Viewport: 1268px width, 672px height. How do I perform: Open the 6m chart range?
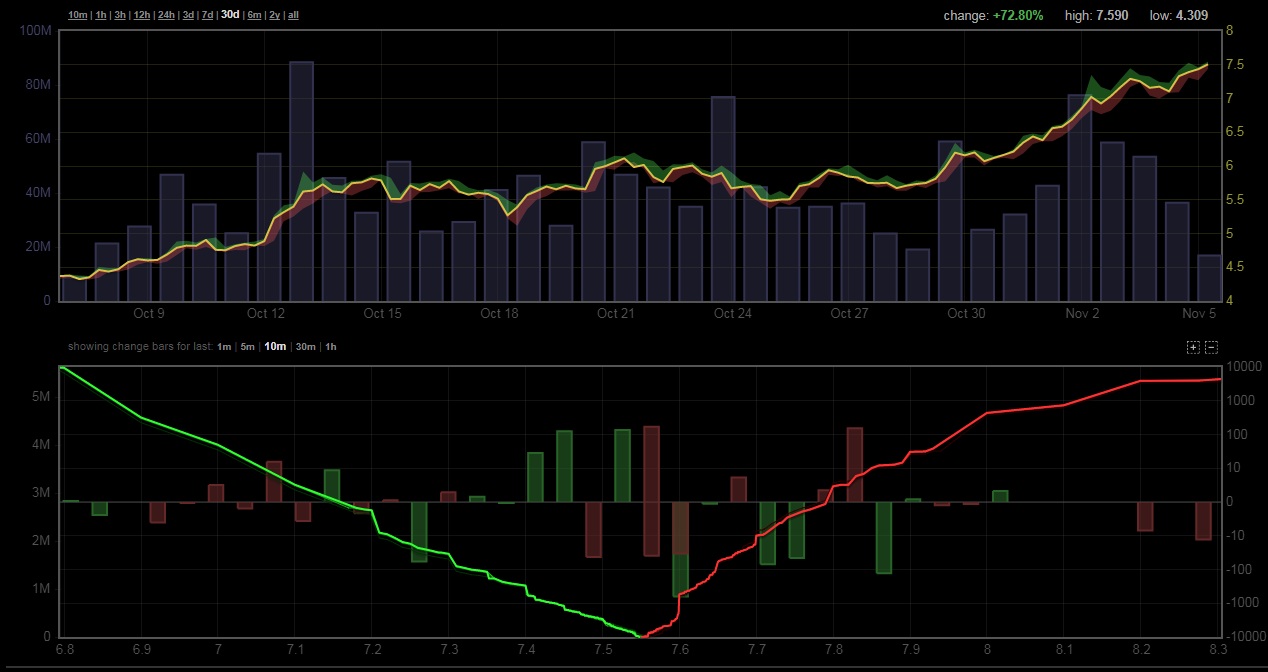point(254,15)
